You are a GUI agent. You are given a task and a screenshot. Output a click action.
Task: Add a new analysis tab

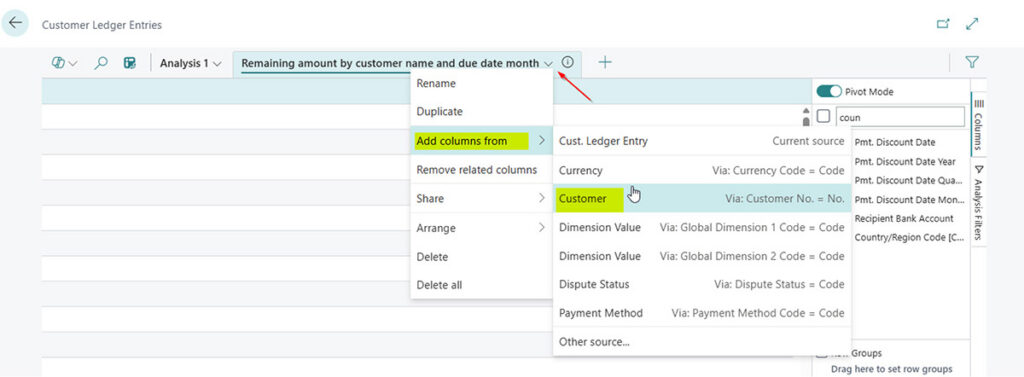605,63
